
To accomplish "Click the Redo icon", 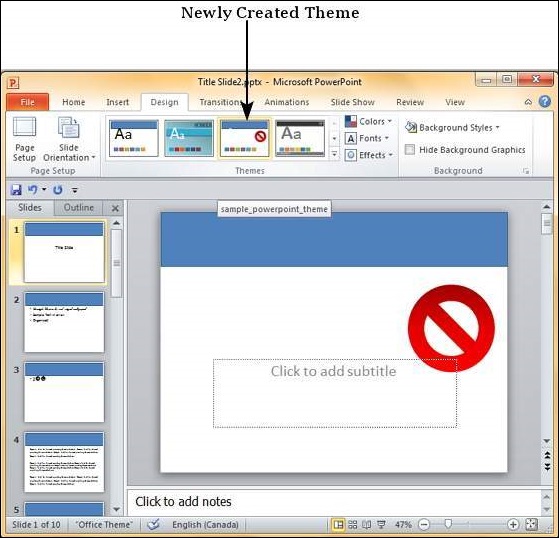I will pos(58,190).
